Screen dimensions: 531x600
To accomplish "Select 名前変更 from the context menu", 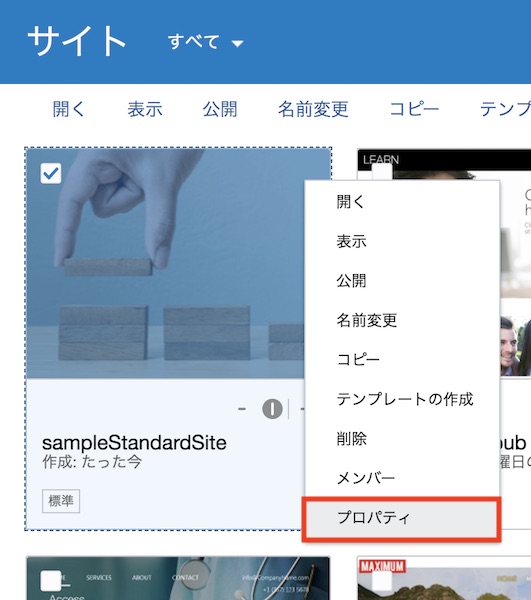I will coord(402,320).
